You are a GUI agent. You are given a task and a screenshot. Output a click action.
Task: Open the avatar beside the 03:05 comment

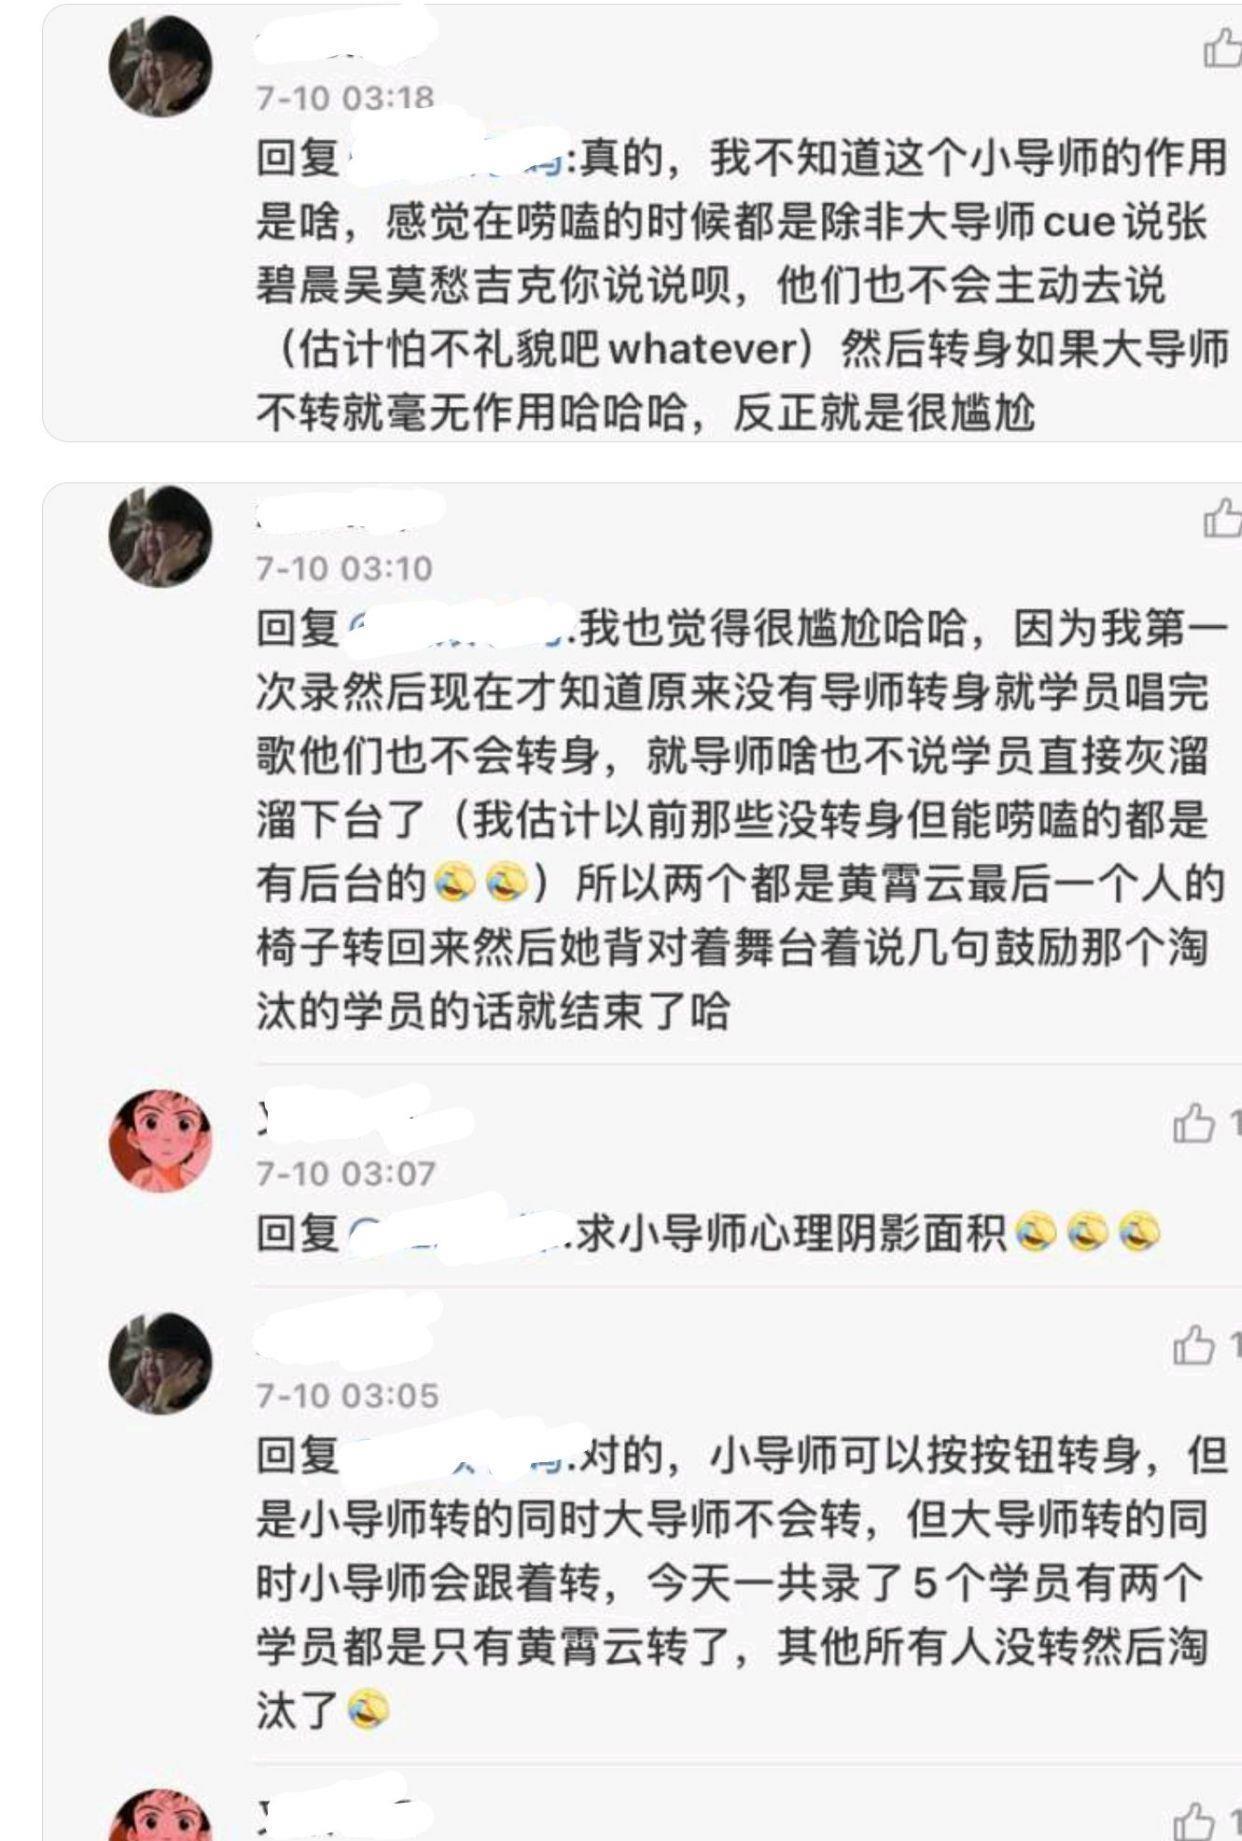pos(160,1364)
